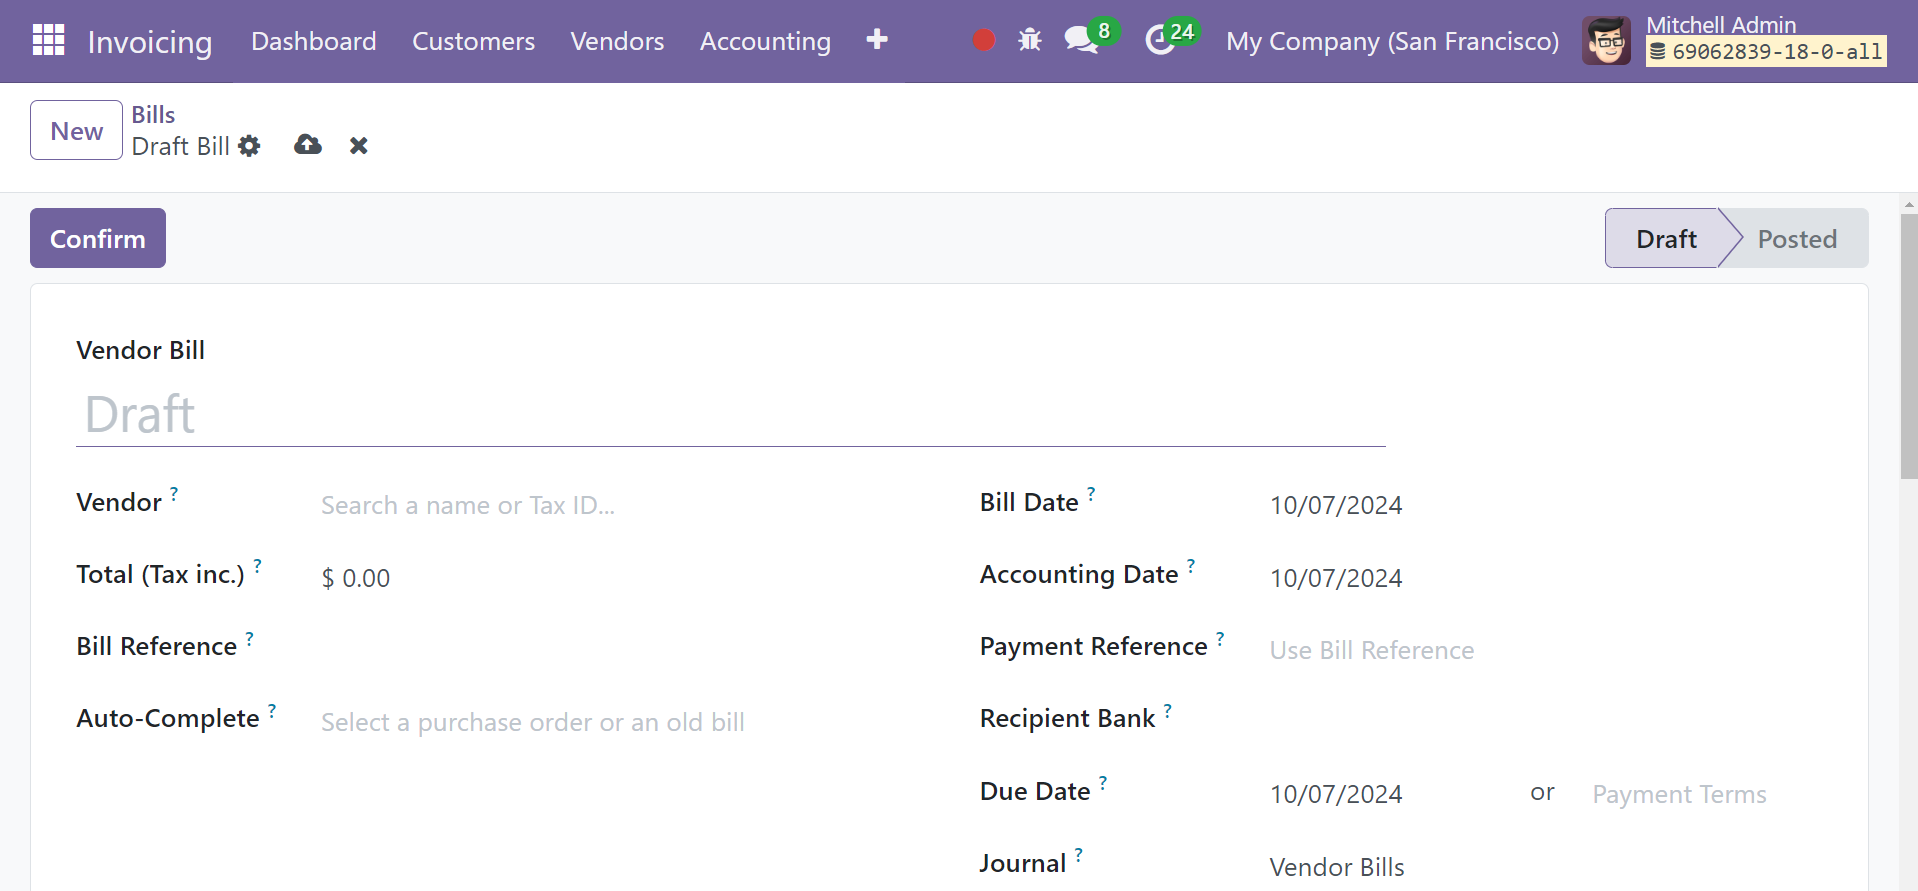The width and height of the screenshot is (1918, 891).
Task: Click the Due Date 10/07/2024 field
Action: (x=1390, y=794)
